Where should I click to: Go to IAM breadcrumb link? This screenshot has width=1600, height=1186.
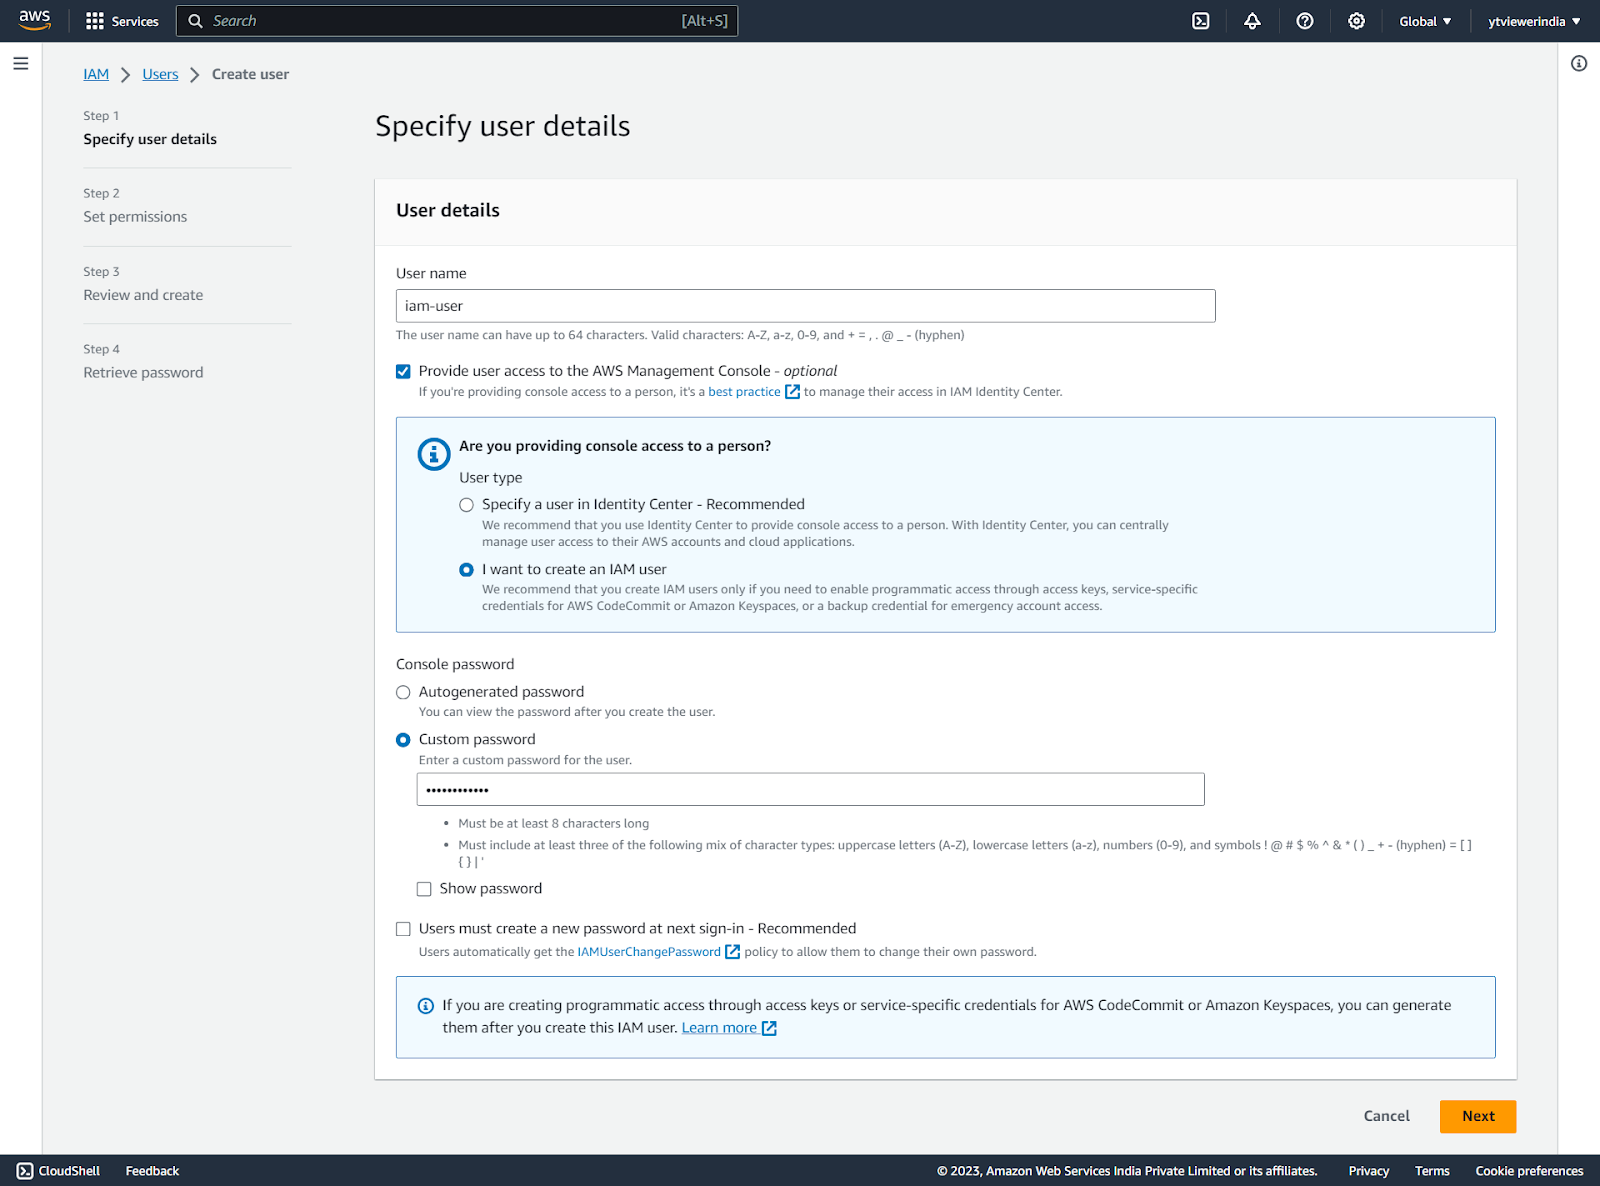pos(96,74)
